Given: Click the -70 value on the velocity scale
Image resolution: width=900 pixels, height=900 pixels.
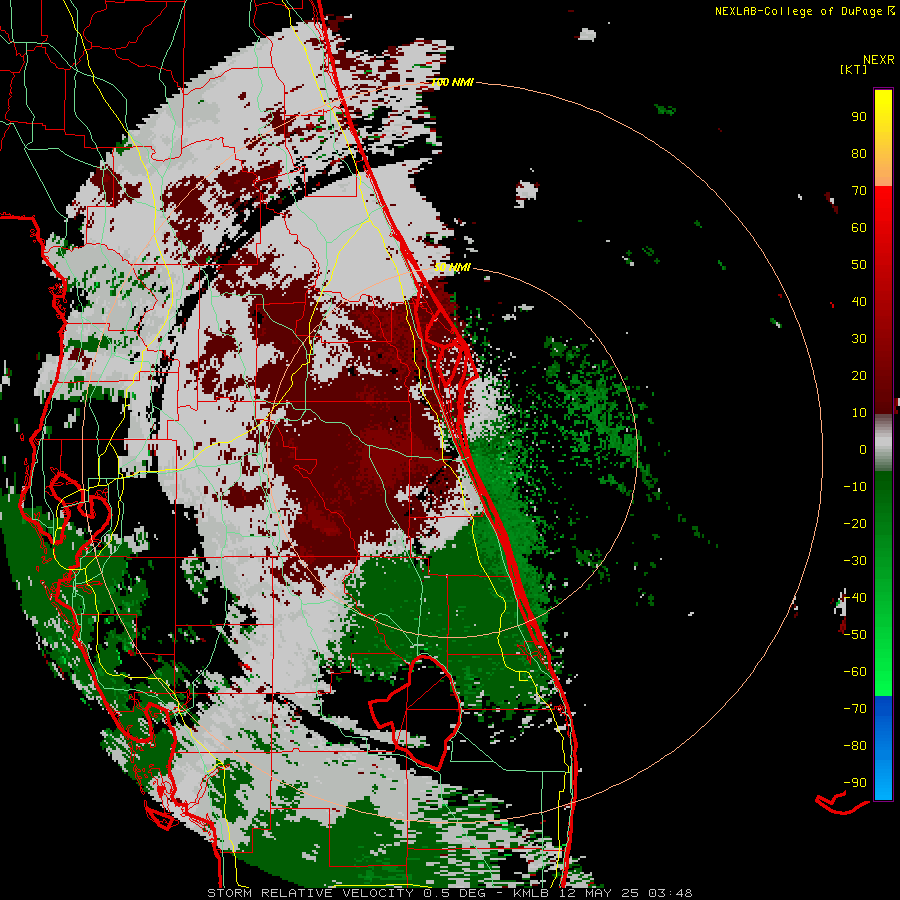Looking at the screenshot, I should [855, 709].
